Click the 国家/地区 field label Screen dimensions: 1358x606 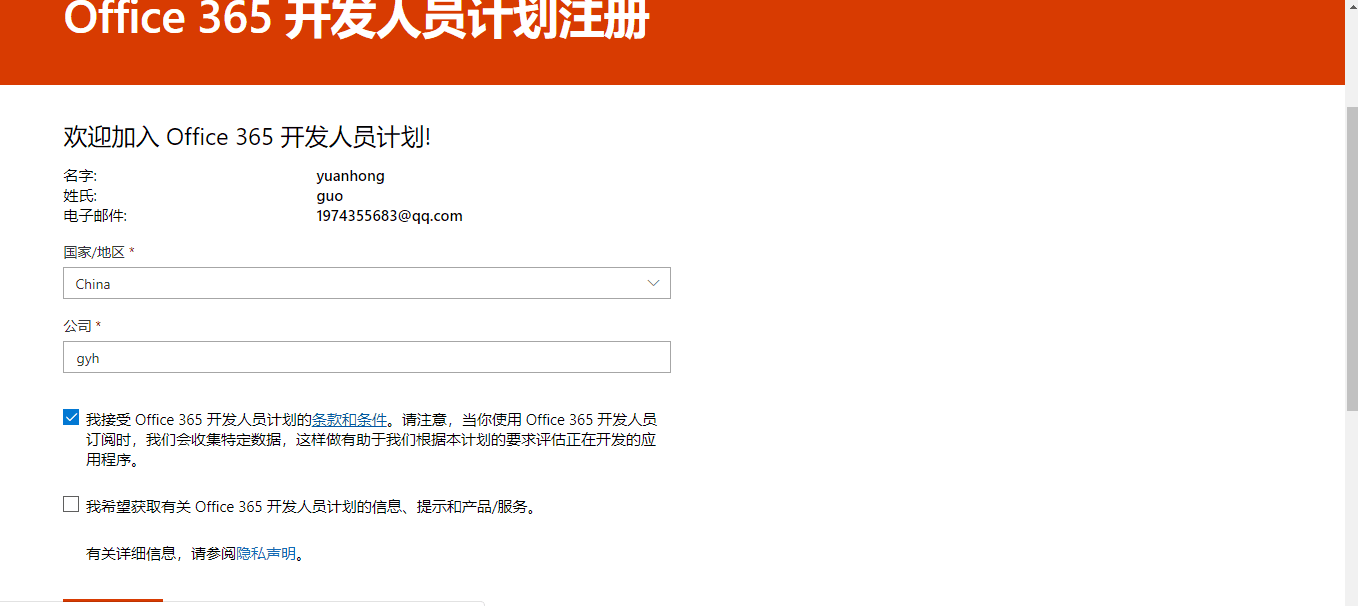pos(98,252)
